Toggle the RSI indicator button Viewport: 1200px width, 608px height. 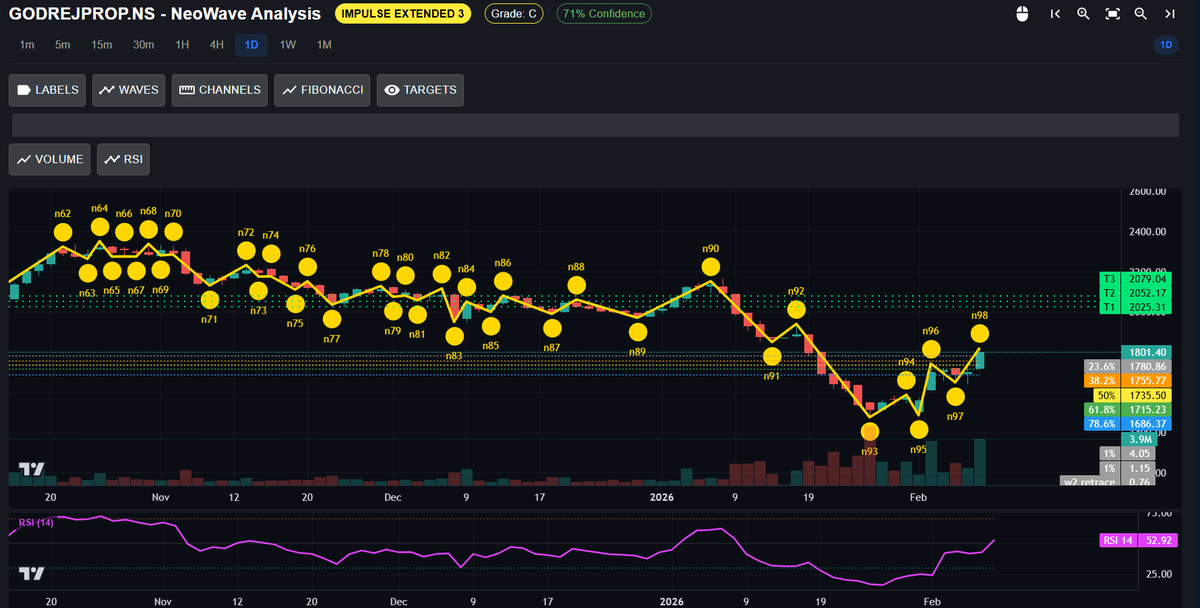(x=124, y=159)
